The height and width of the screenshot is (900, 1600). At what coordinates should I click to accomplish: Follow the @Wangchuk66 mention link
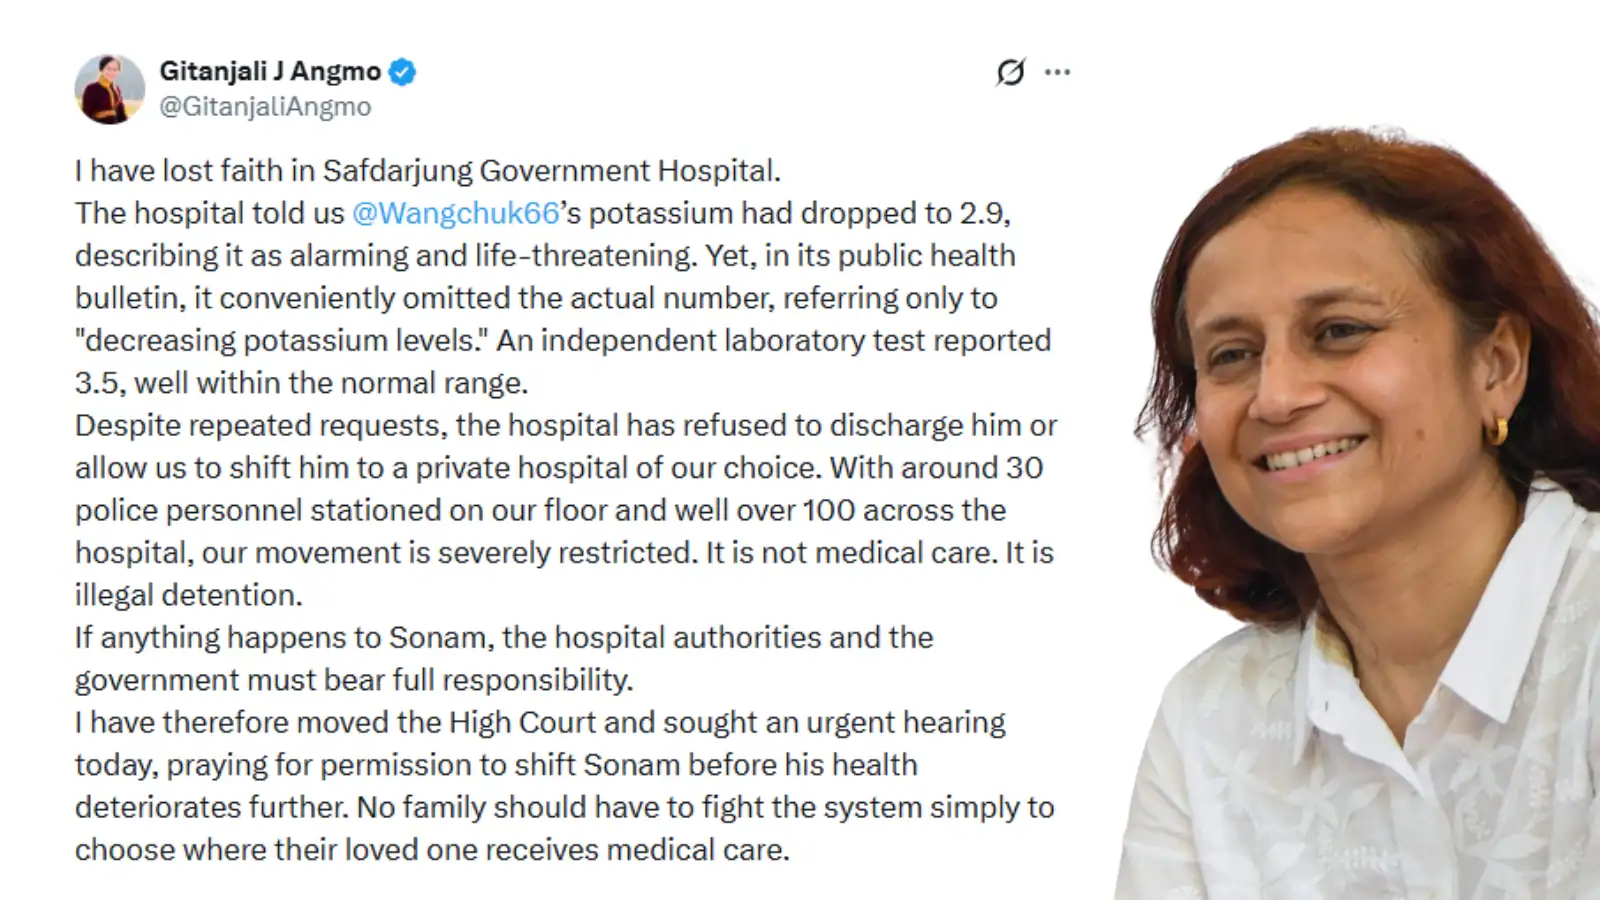[x=455, y=213]
